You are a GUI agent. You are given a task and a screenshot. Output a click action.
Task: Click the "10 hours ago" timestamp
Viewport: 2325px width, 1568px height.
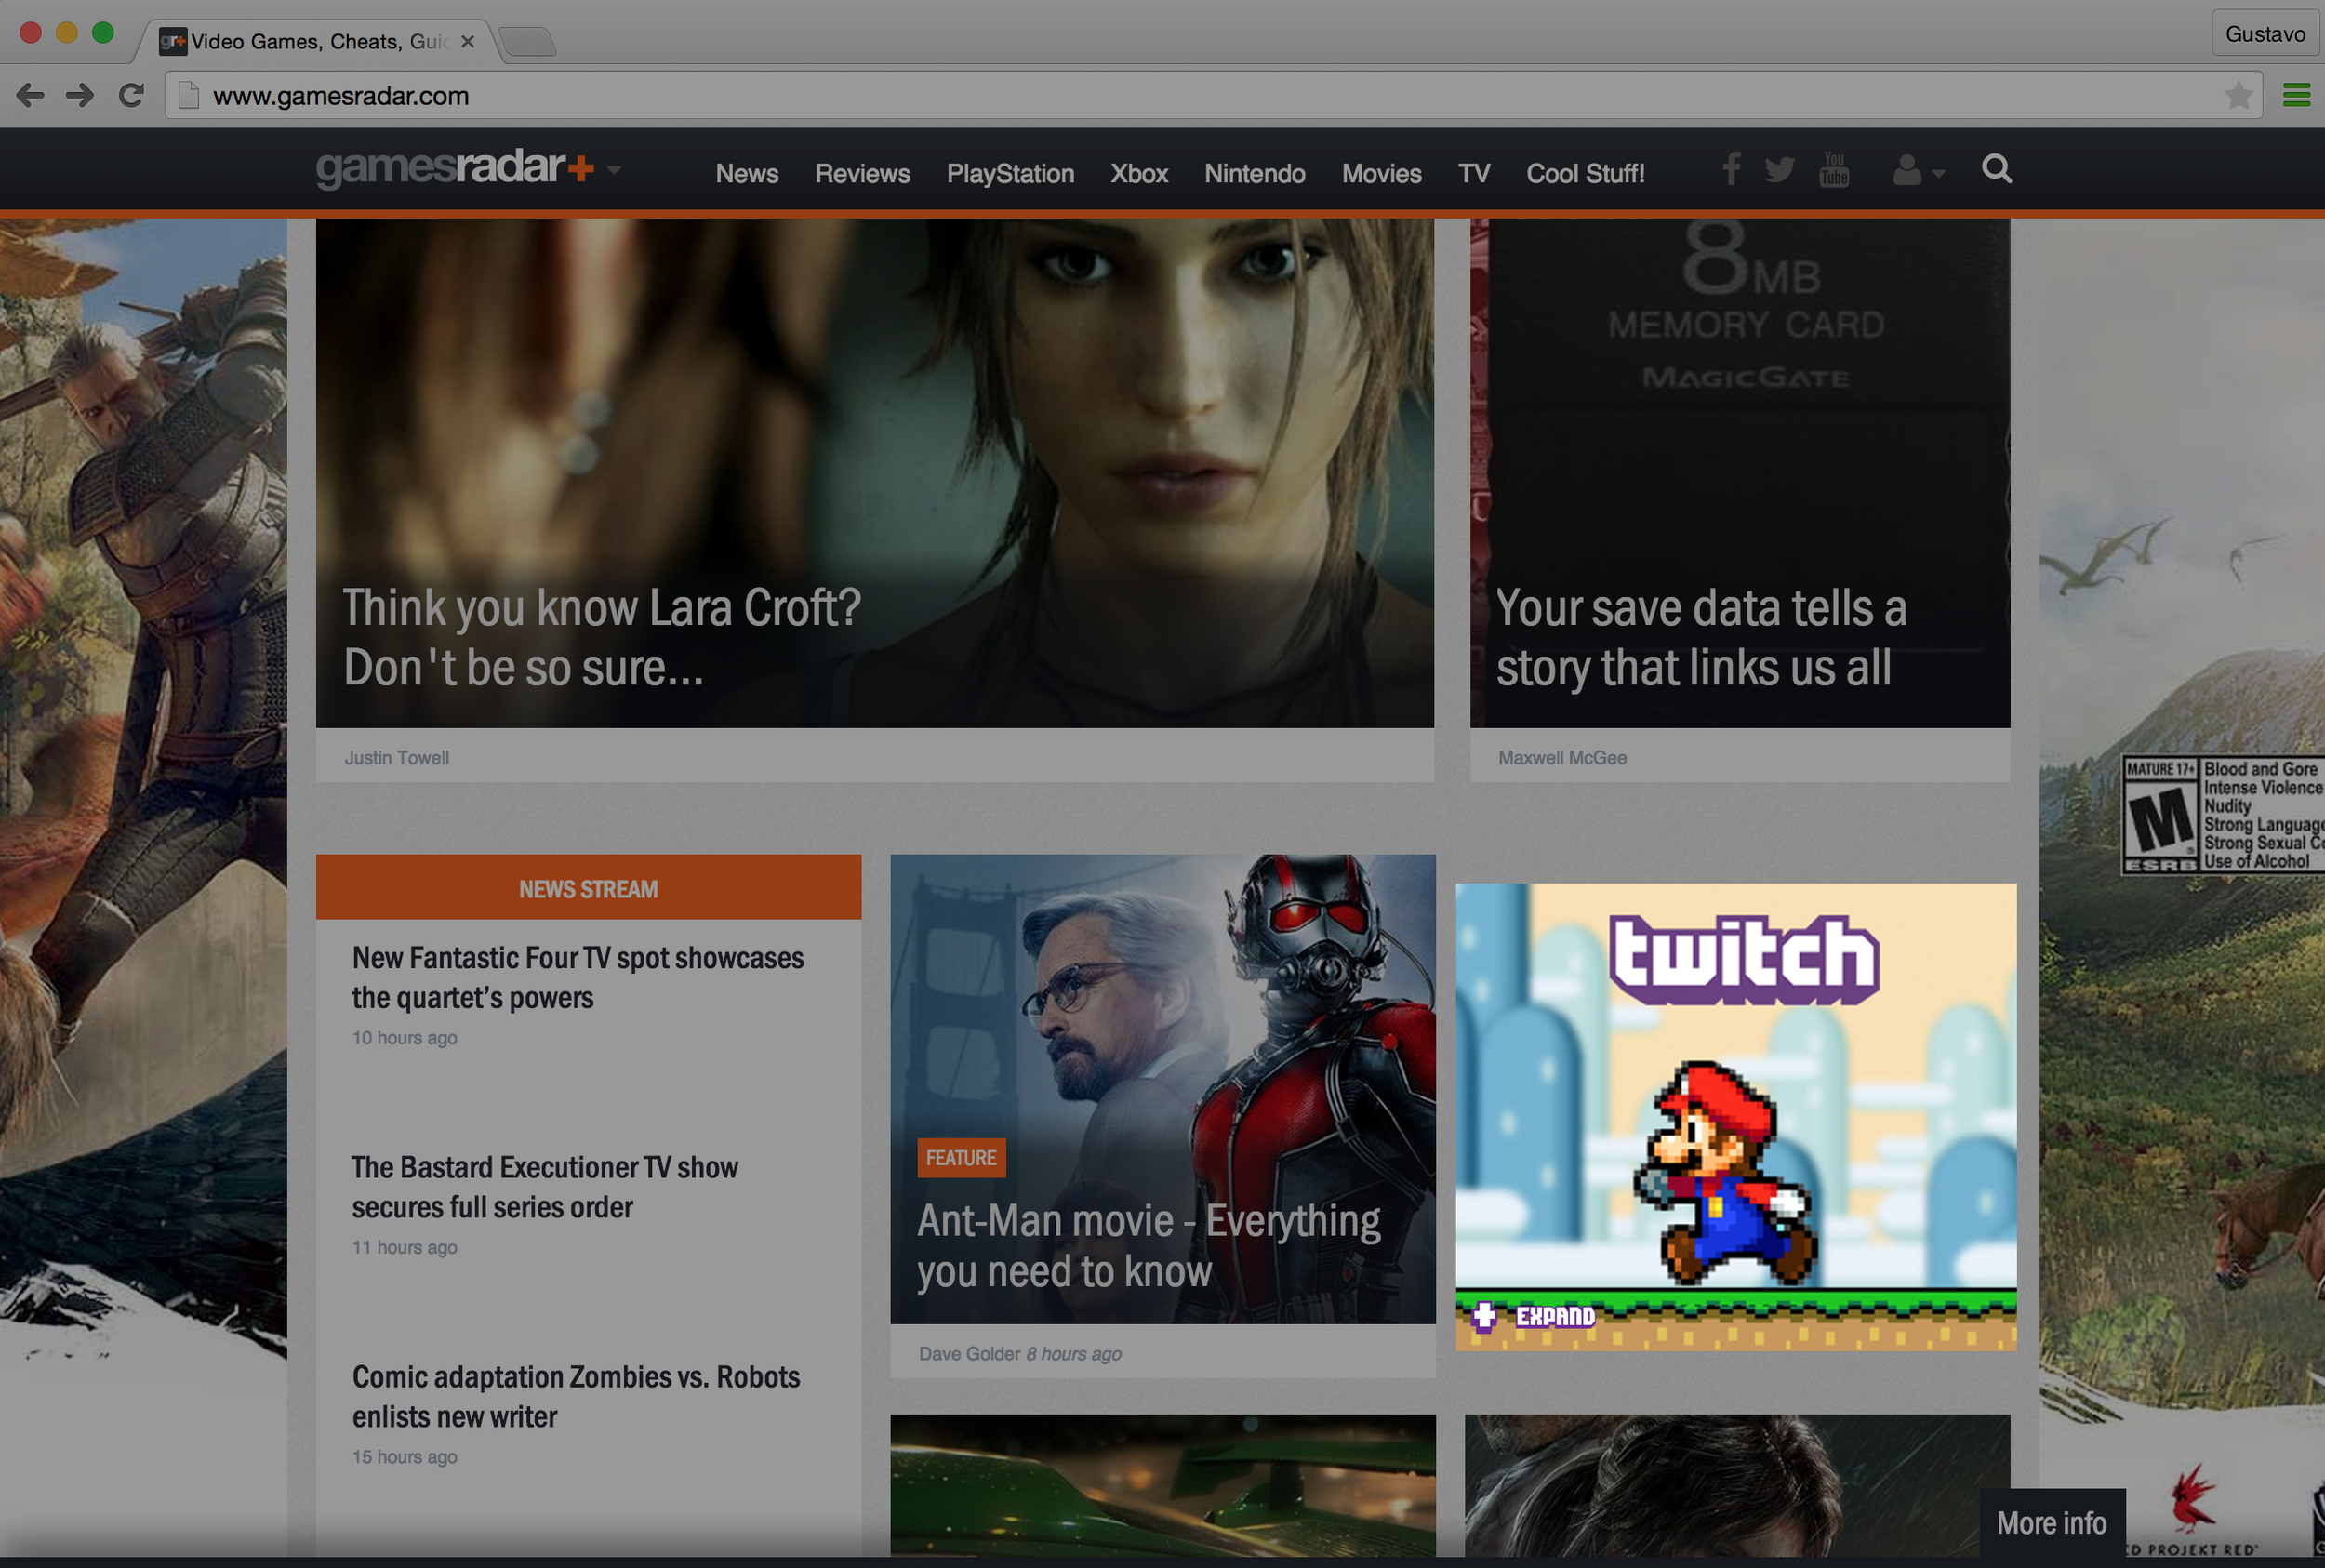point(404,1038)
